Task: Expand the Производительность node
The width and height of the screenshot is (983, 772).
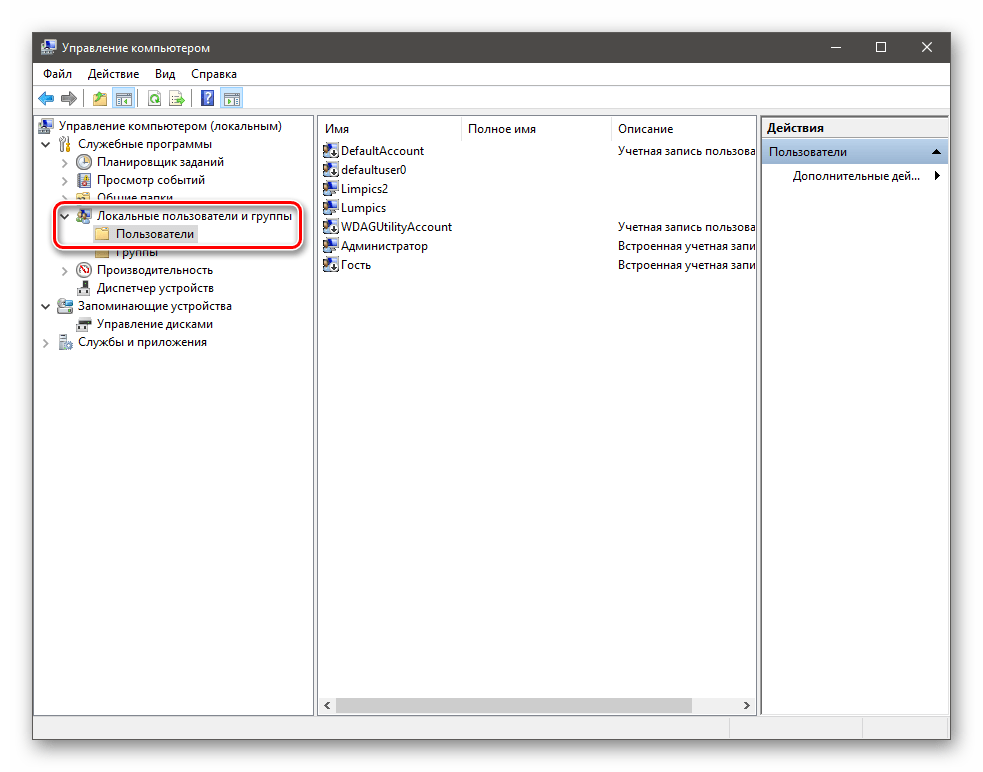Action: [x=65, y=272]
